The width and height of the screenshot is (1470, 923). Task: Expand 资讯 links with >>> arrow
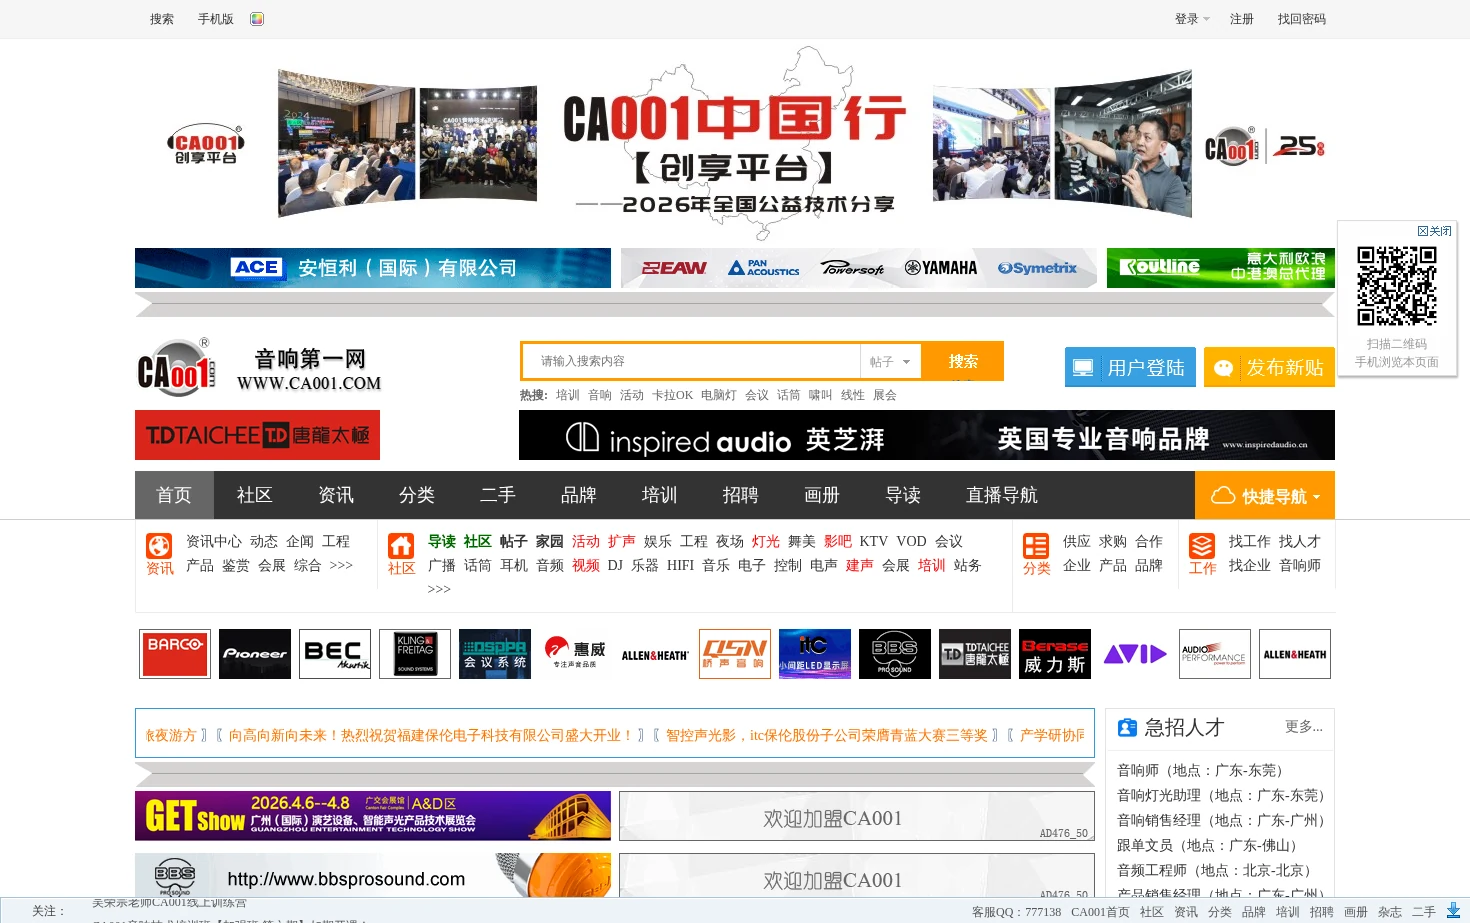coord(341,566)
